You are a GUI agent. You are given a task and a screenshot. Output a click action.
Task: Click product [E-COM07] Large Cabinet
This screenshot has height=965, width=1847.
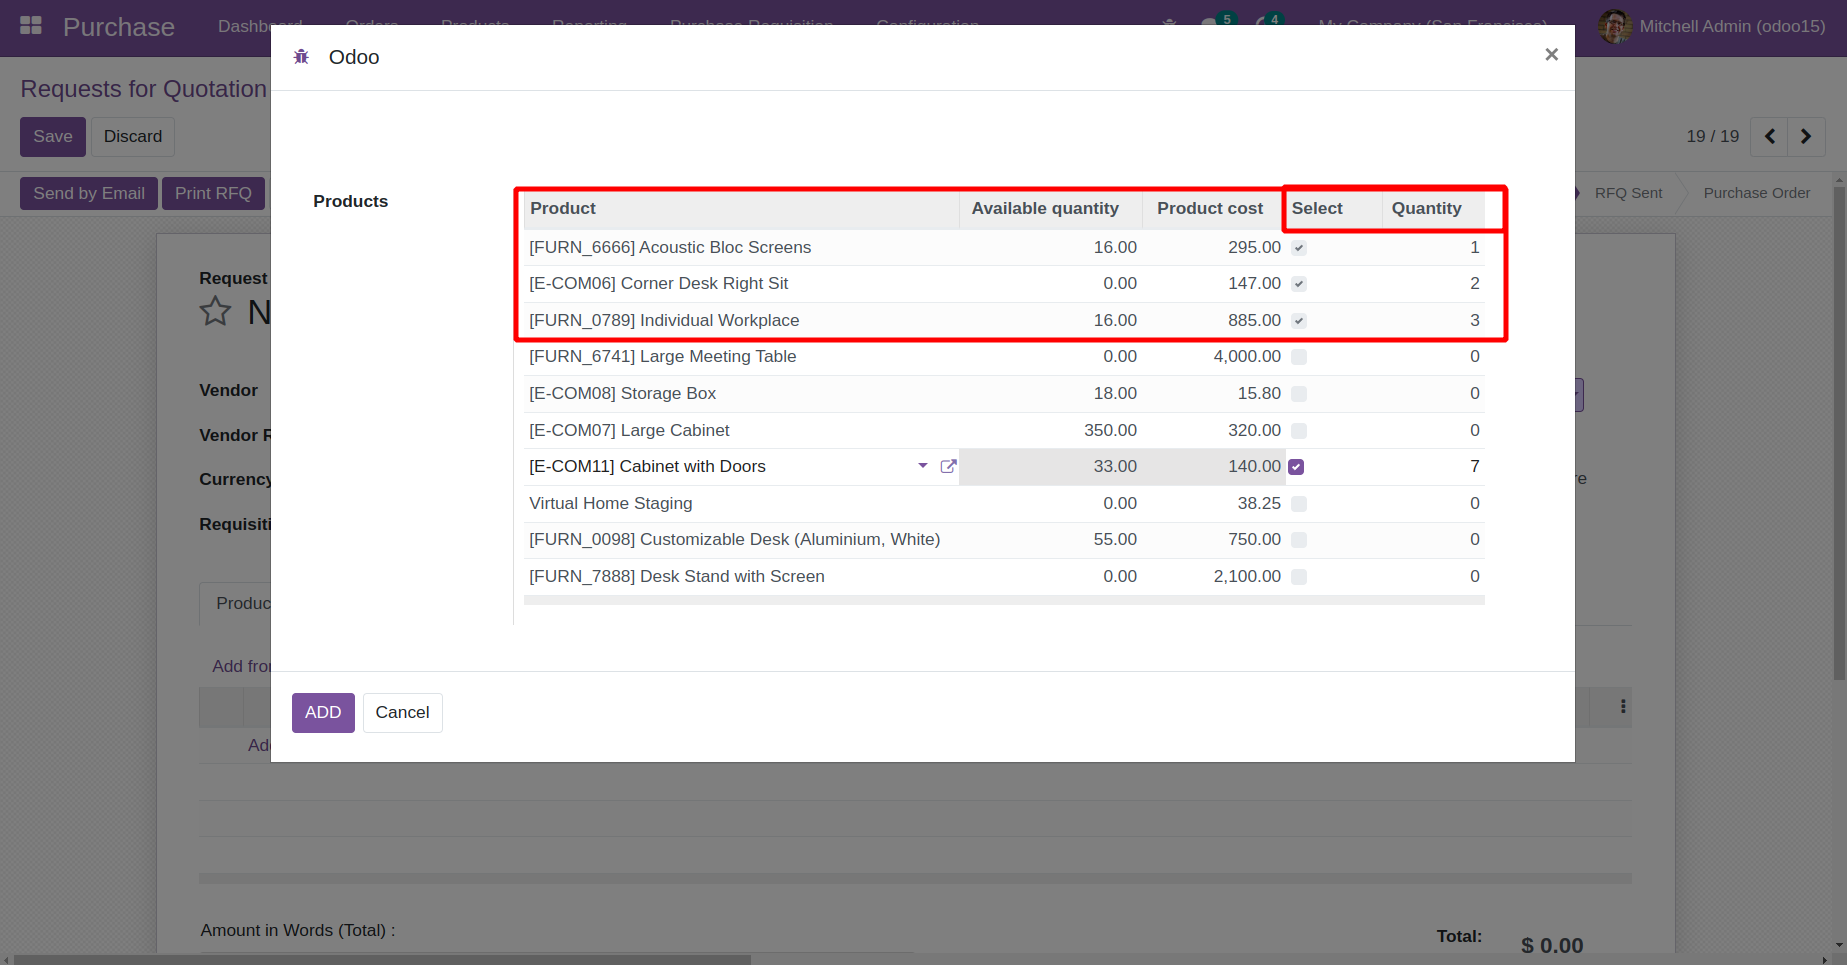pyautogui.click(x=629, y=431)
